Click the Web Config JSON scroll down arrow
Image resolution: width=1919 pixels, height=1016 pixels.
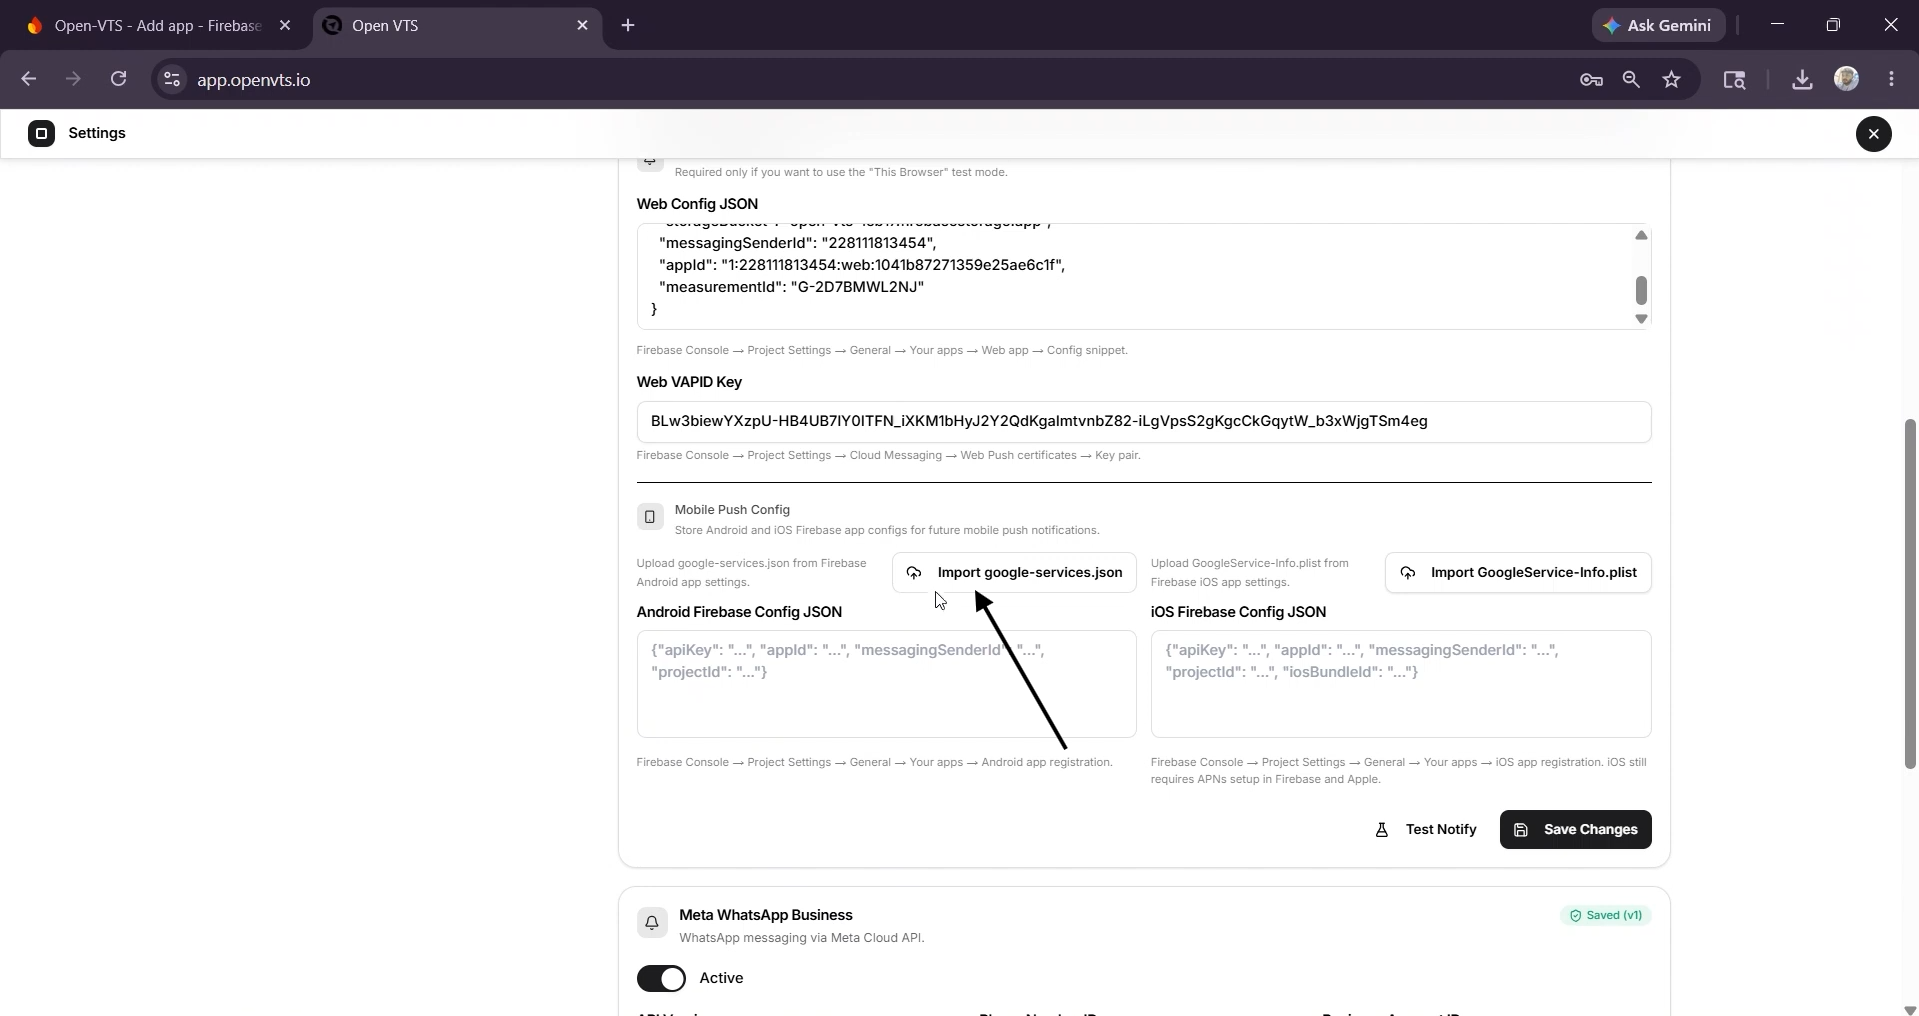point(1641,319)
